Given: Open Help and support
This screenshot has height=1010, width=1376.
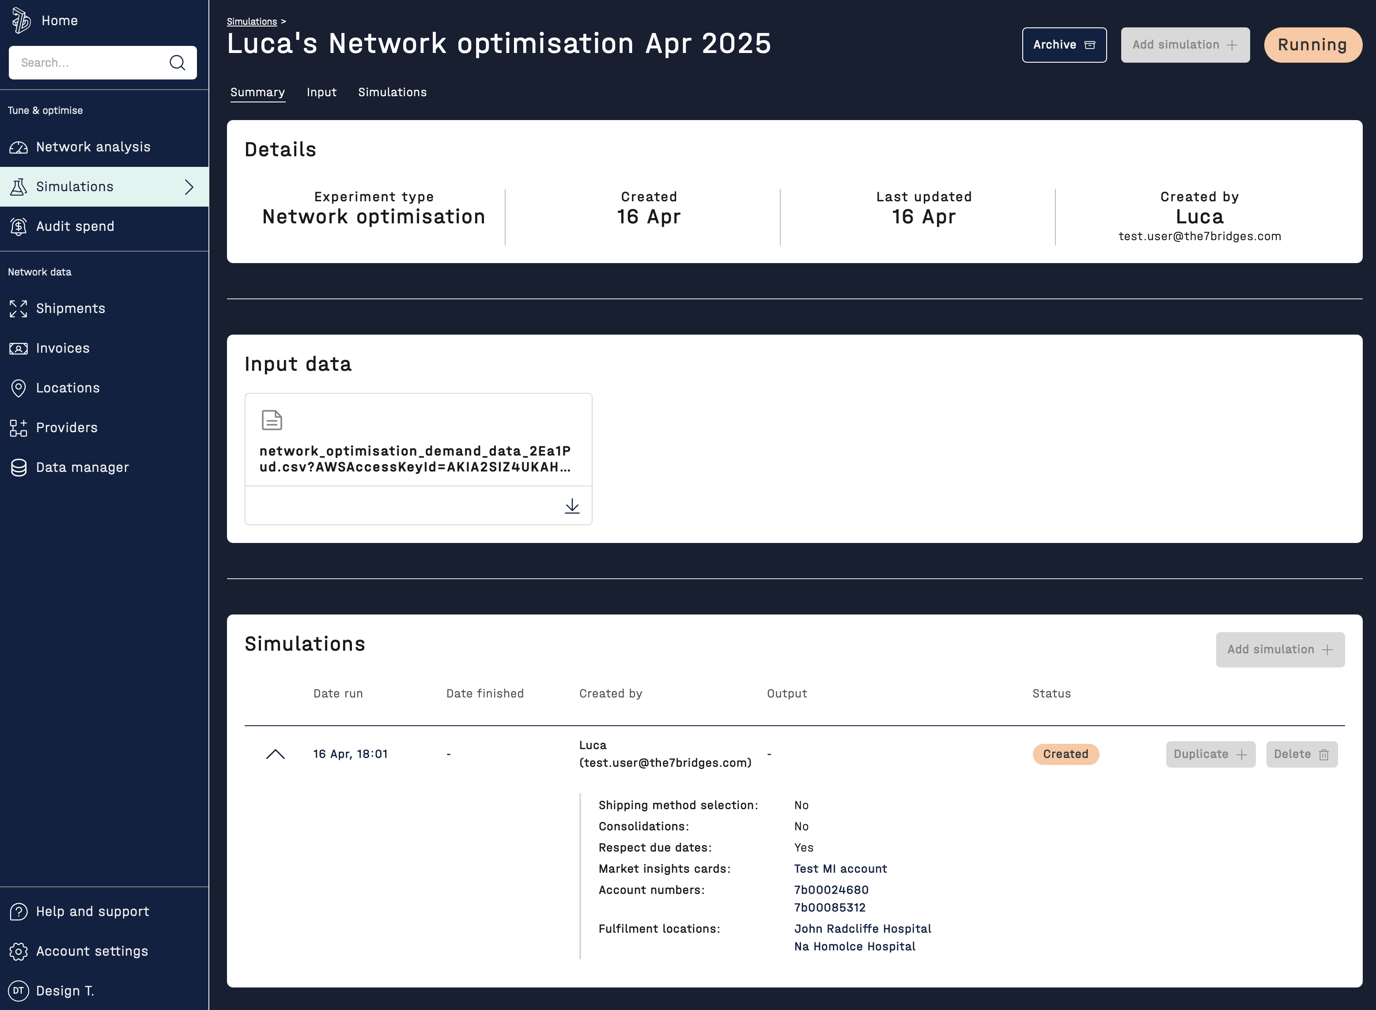Looking at the screenshot, I should pyautogui.click(x=92, y=911).
